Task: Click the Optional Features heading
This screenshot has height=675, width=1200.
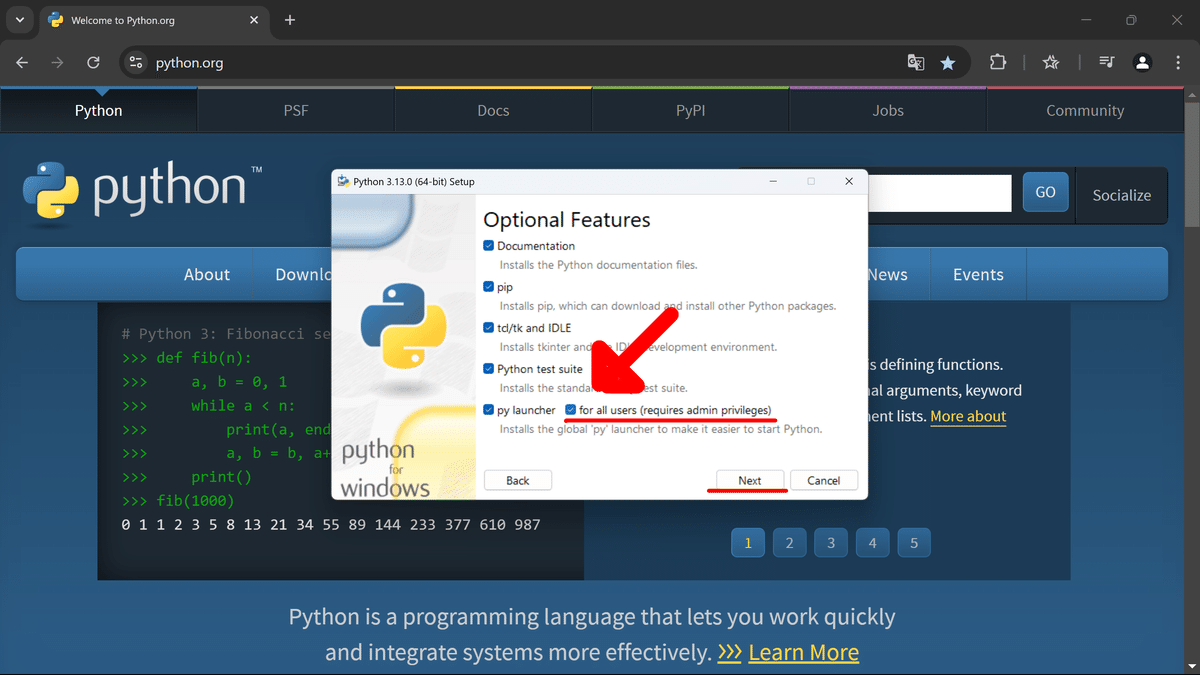Action: 567,220
